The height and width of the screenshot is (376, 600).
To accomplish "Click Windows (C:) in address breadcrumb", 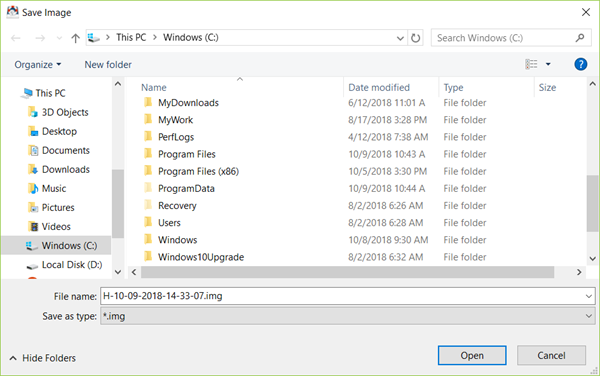I will 191,37.
